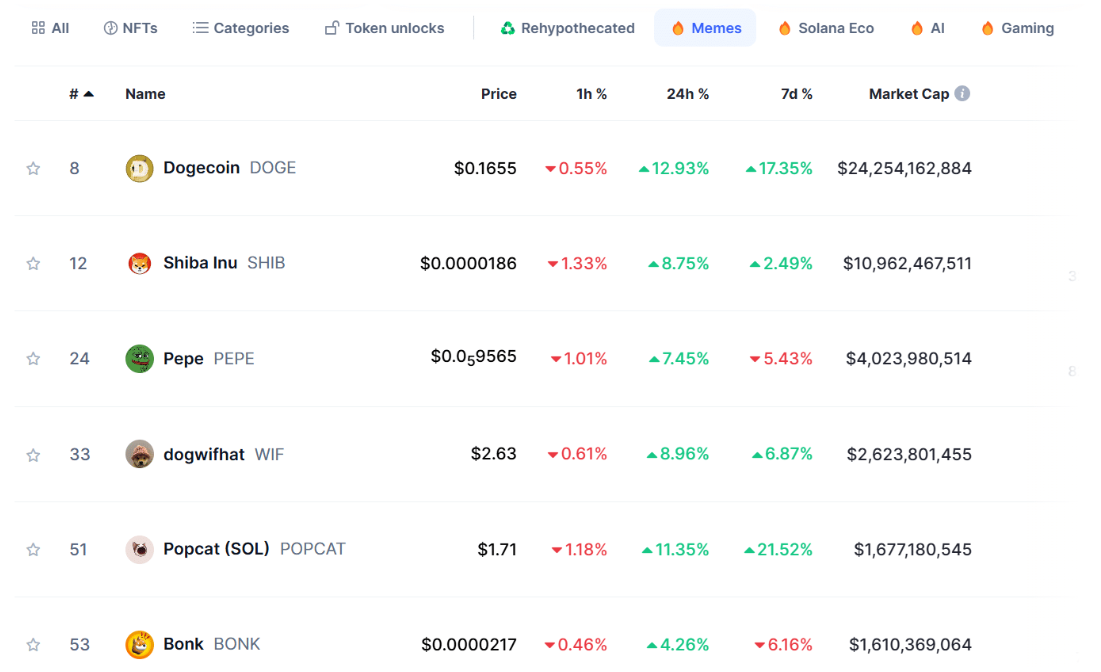Sort table by 24h % column

tap(687, 94)
